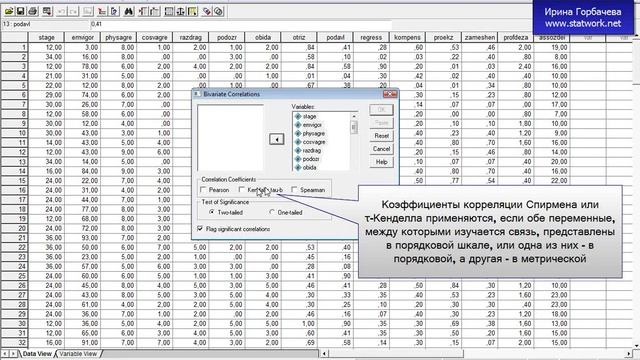Select the razdrag variable in the dialog list
Viewport: 640px width, 360px height.
point(312,151)
